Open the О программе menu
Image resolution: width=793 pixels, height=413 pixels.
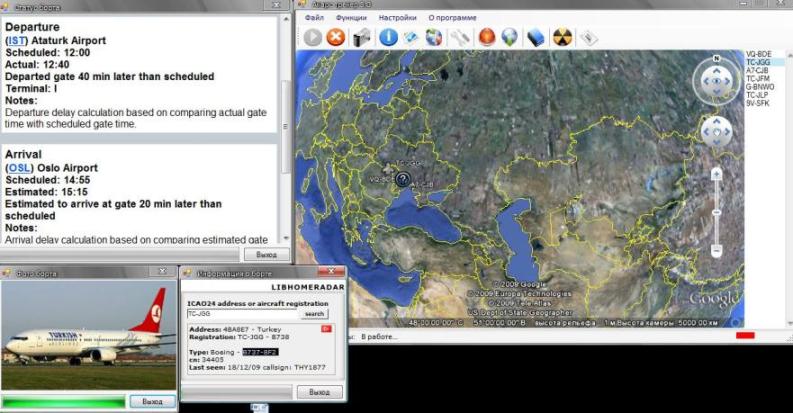[452, 18]
